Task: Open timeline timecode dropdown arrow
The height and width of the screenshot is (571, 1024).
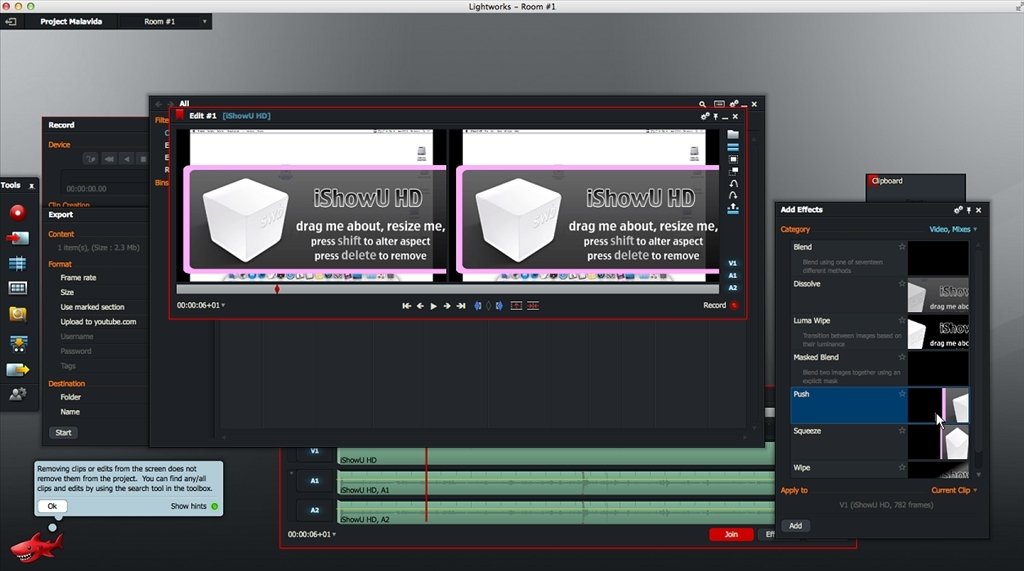Action: 334,534
